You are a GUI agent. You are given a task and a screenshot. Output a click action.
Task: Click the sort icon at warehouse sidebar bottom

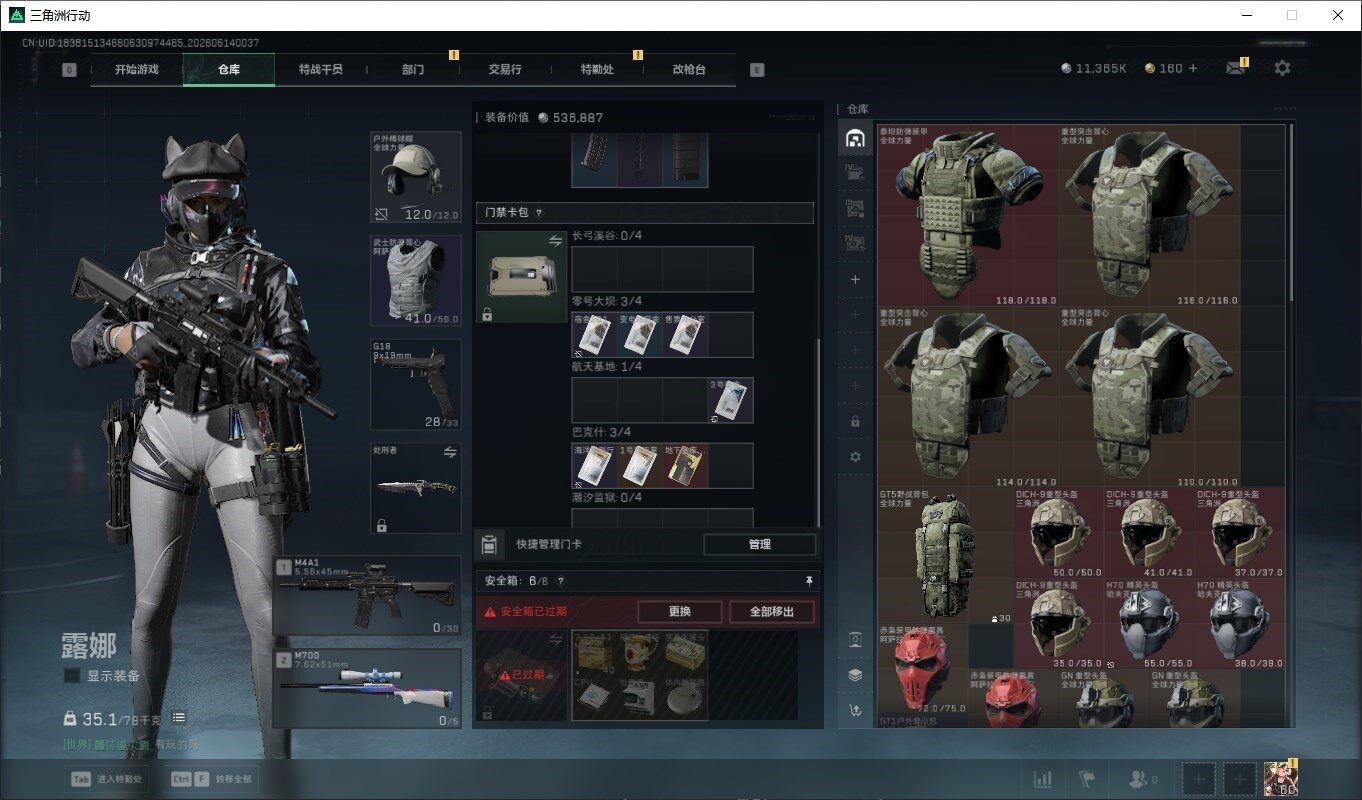pyautogui.click(x=855, y=710)
